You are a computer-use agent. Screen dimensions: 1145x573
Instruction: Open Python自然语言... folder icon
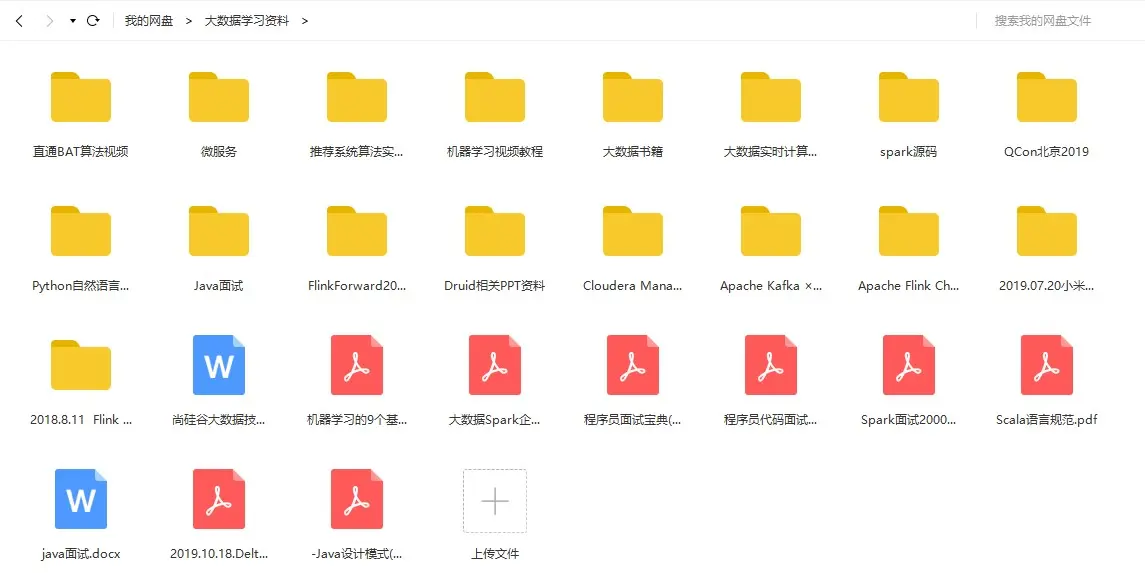click(x=80, y=231)
